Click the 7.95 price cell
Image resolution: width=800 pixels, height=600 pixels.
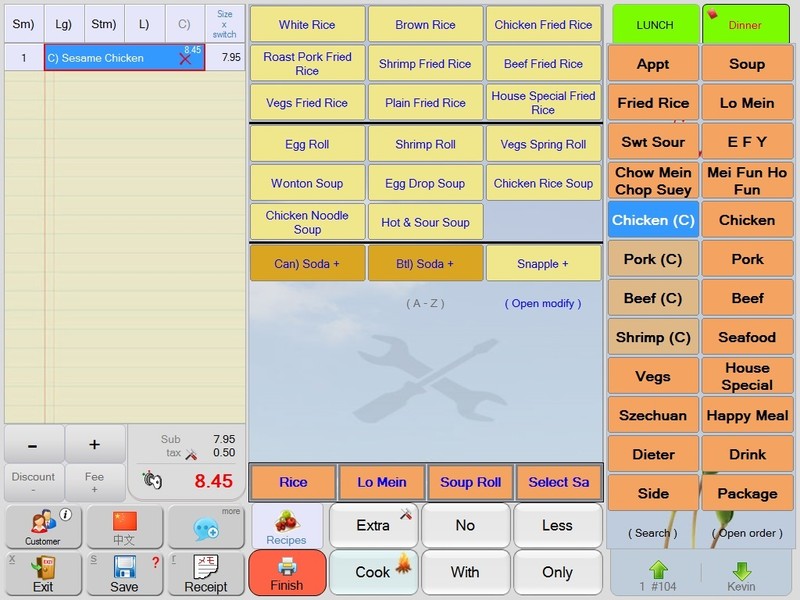(225, 58)
